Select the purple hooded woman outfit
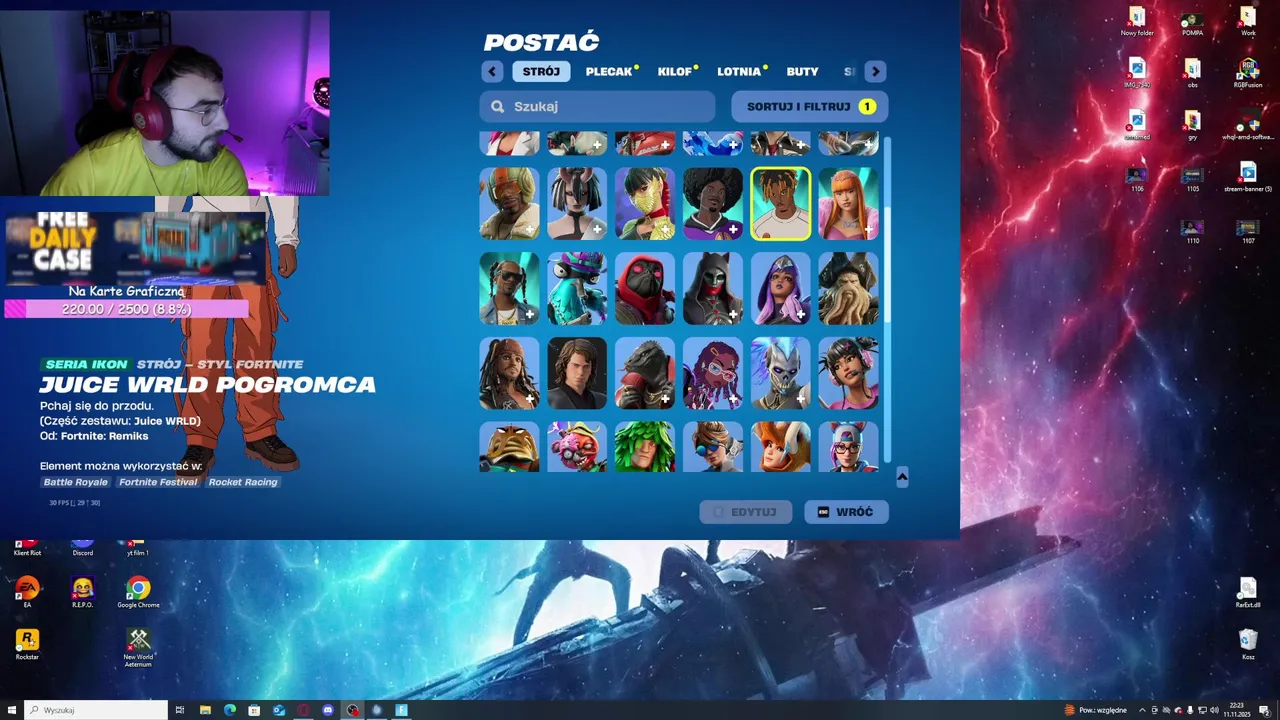This screenshot has height=720, width=1280. click(x=781, y=289)
